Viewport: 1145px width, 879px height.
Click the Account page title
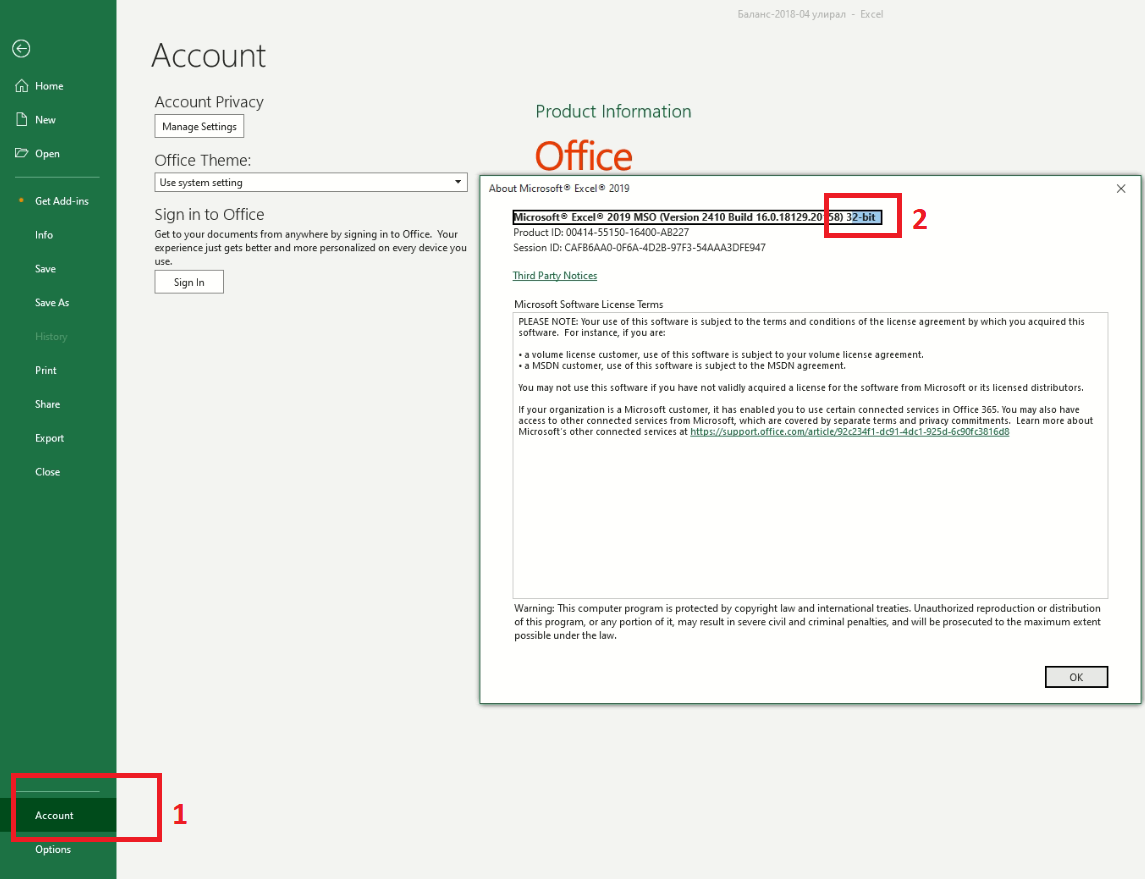tap(209, 55)
